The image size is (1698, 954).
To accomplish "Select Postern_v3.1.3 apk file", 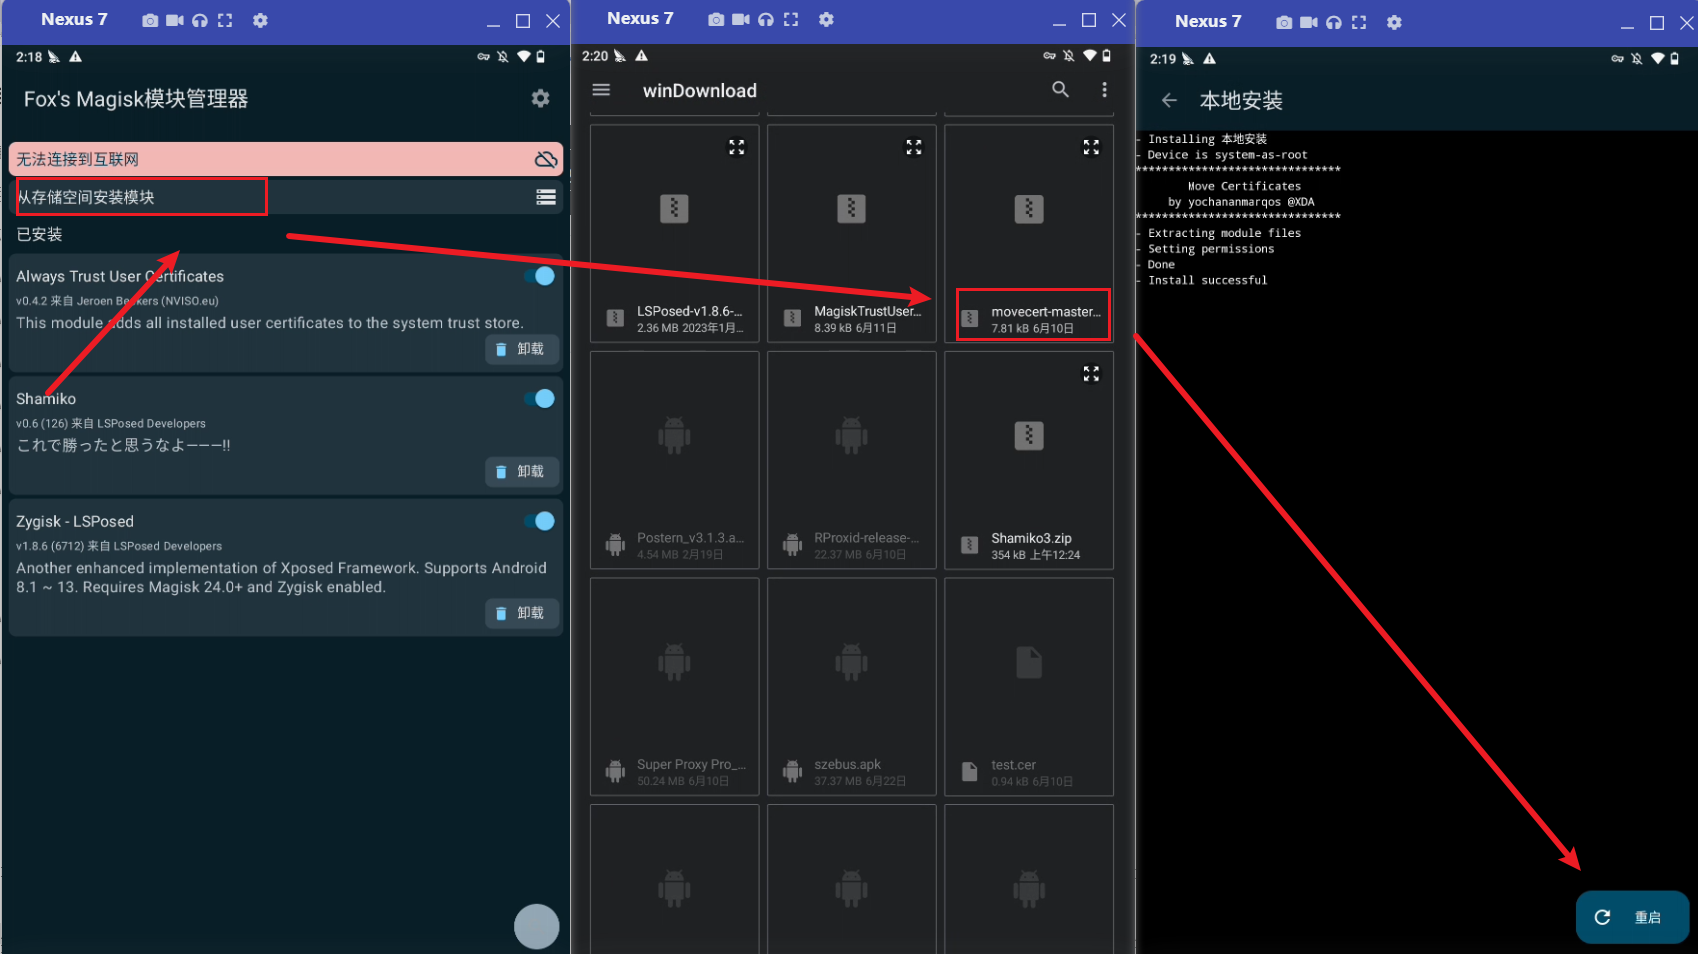I will (675, 460).
